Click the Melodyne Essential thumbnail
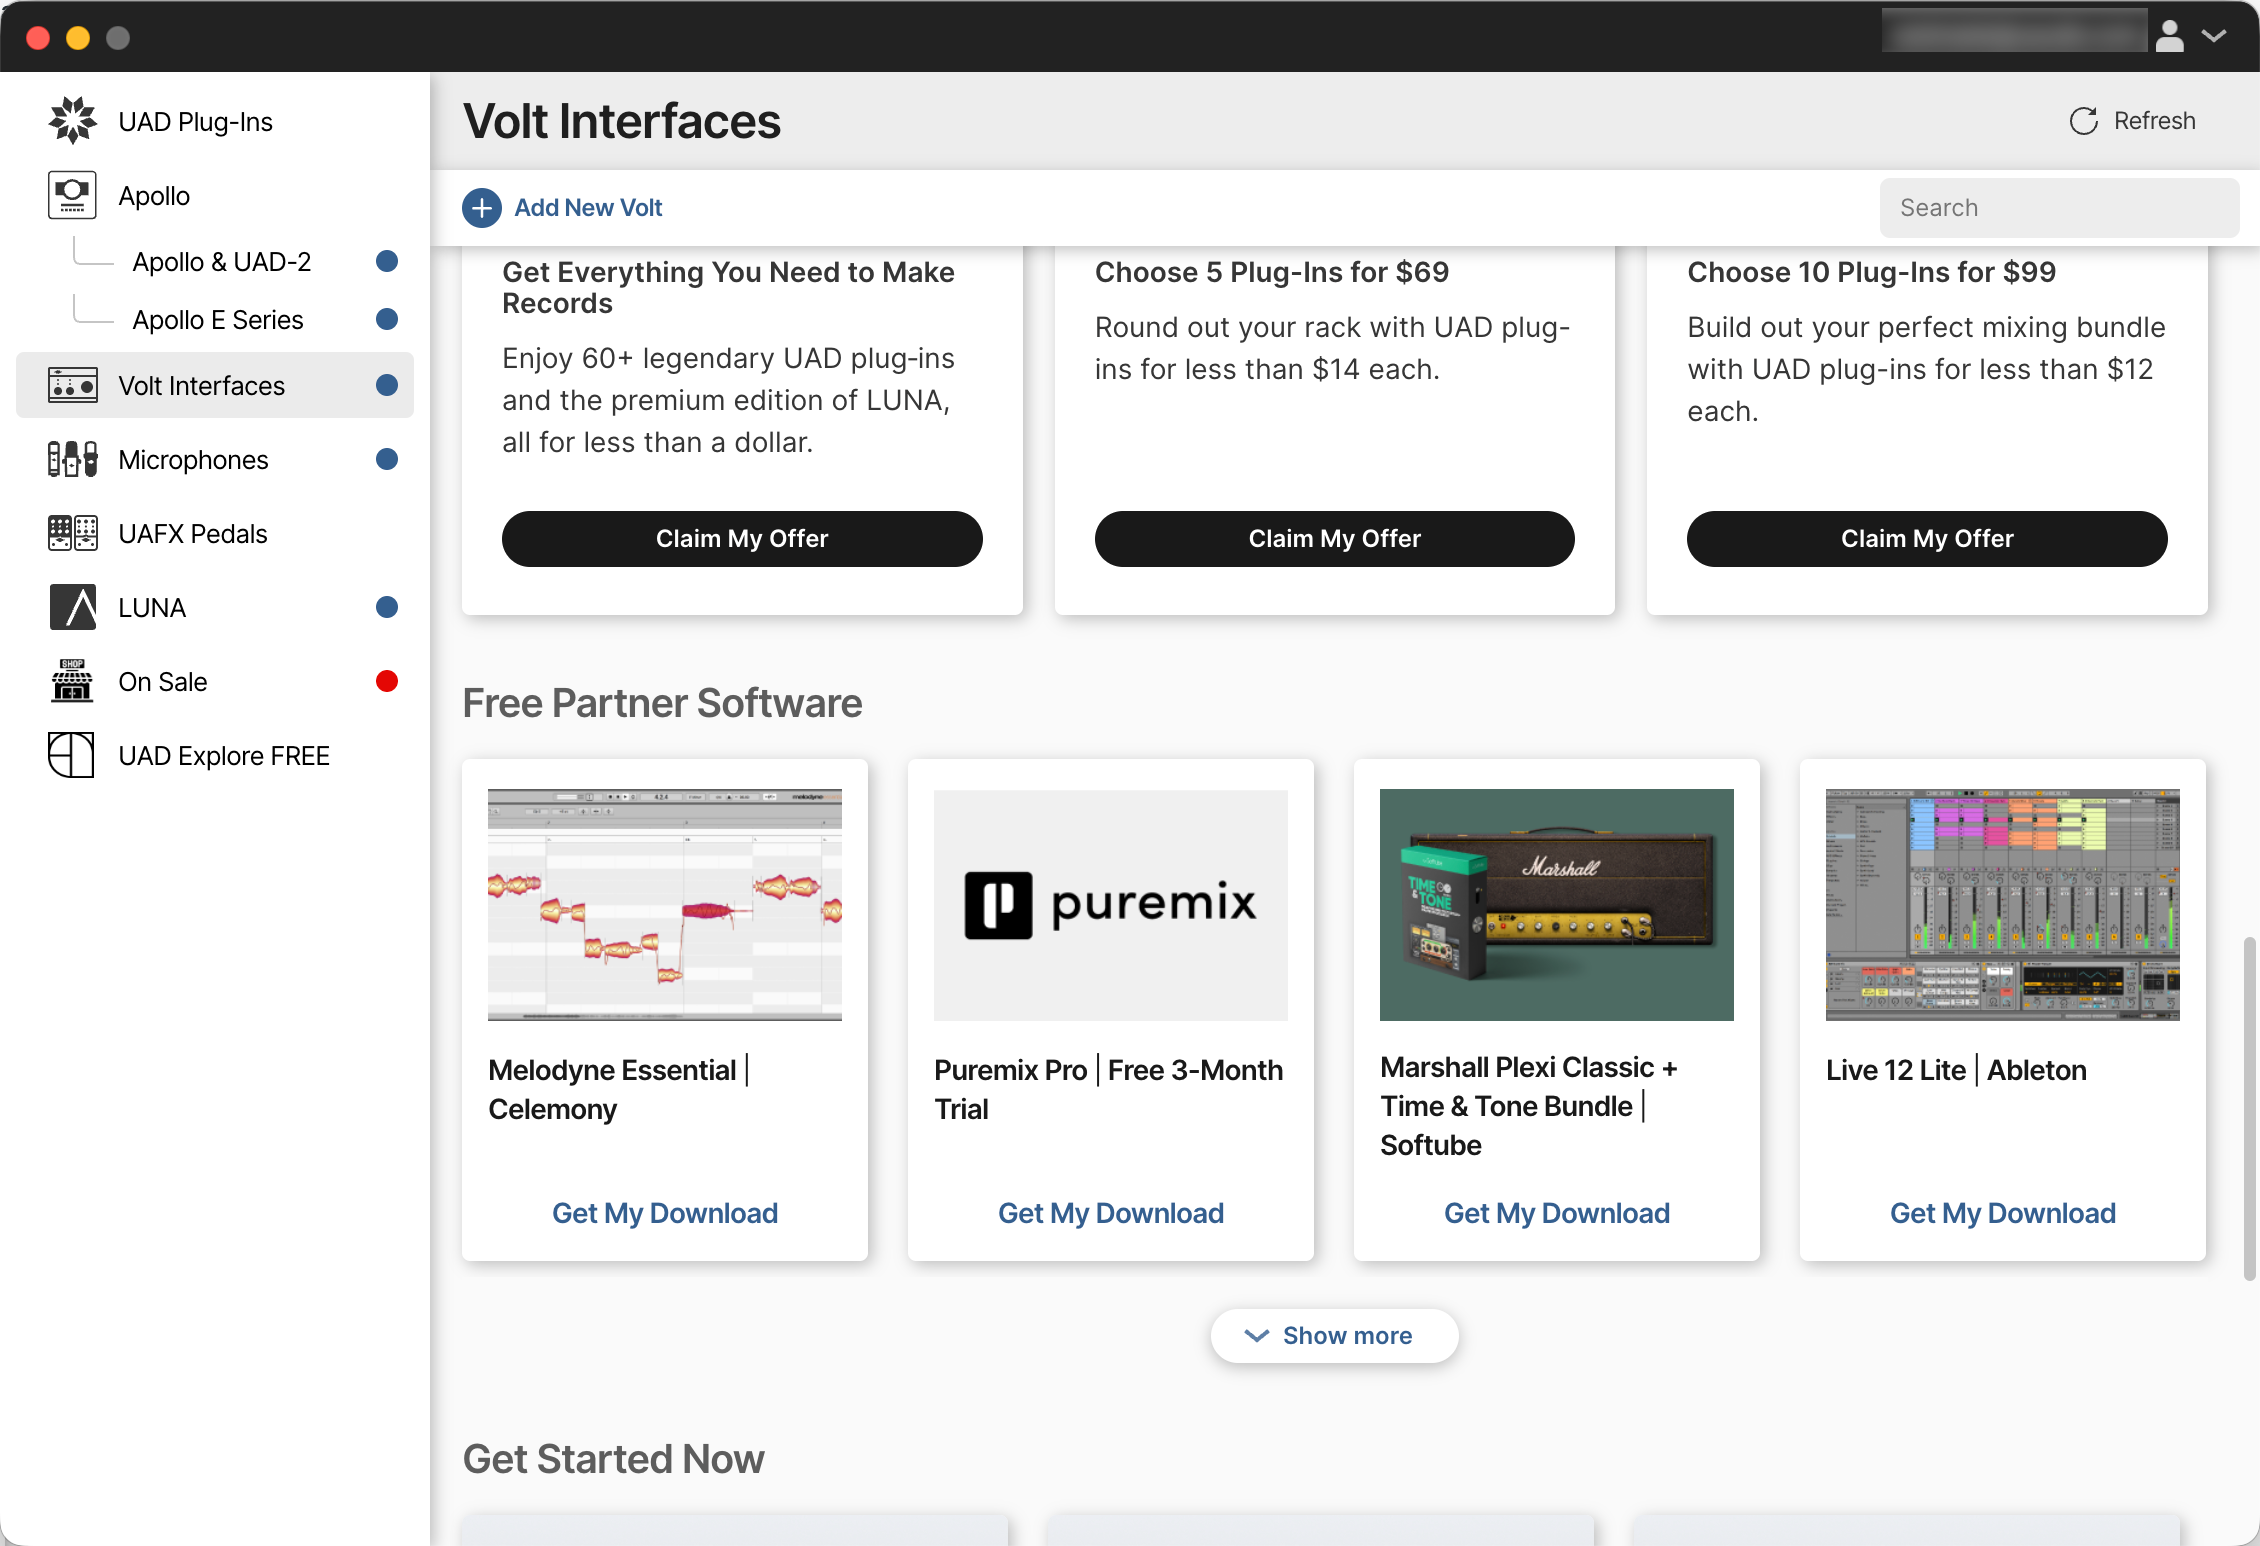Image resolution: width=2260 pixels, height=1546 pixels. [x=665, y=905]
